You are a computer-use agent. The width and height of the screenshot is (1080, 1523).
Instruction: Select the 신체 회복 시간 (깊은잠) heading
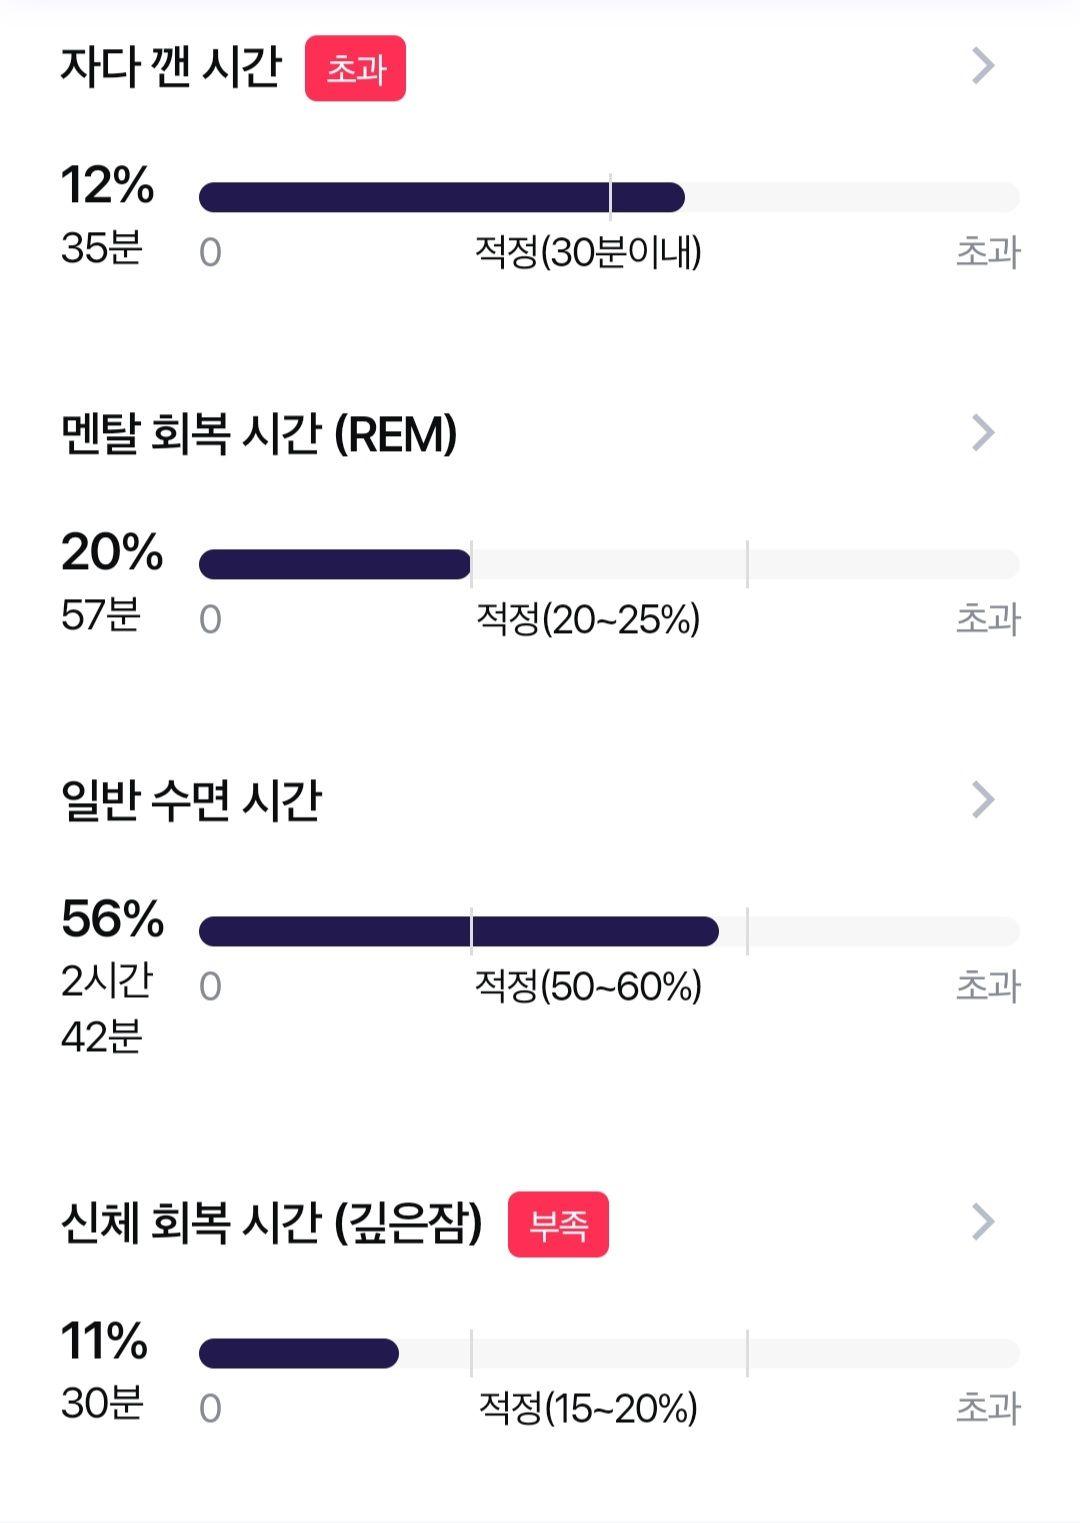click(x=271, y=1223)
